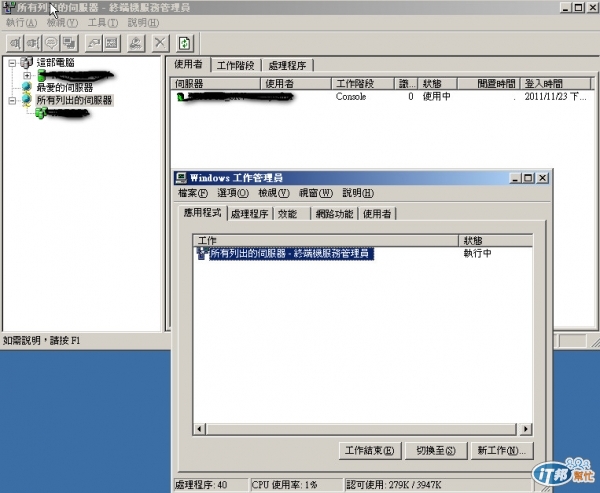The image size is (600, 493).
Task: Click the Remote Control monitors icon
Action: tap(69, 43)
